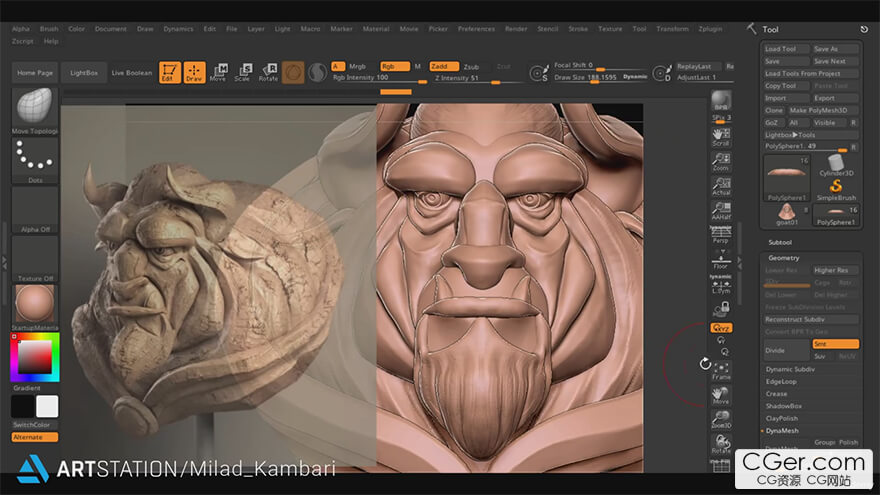Click the BPR render icon
Viewport: 880px width, 495px height.
pos(721,100)
